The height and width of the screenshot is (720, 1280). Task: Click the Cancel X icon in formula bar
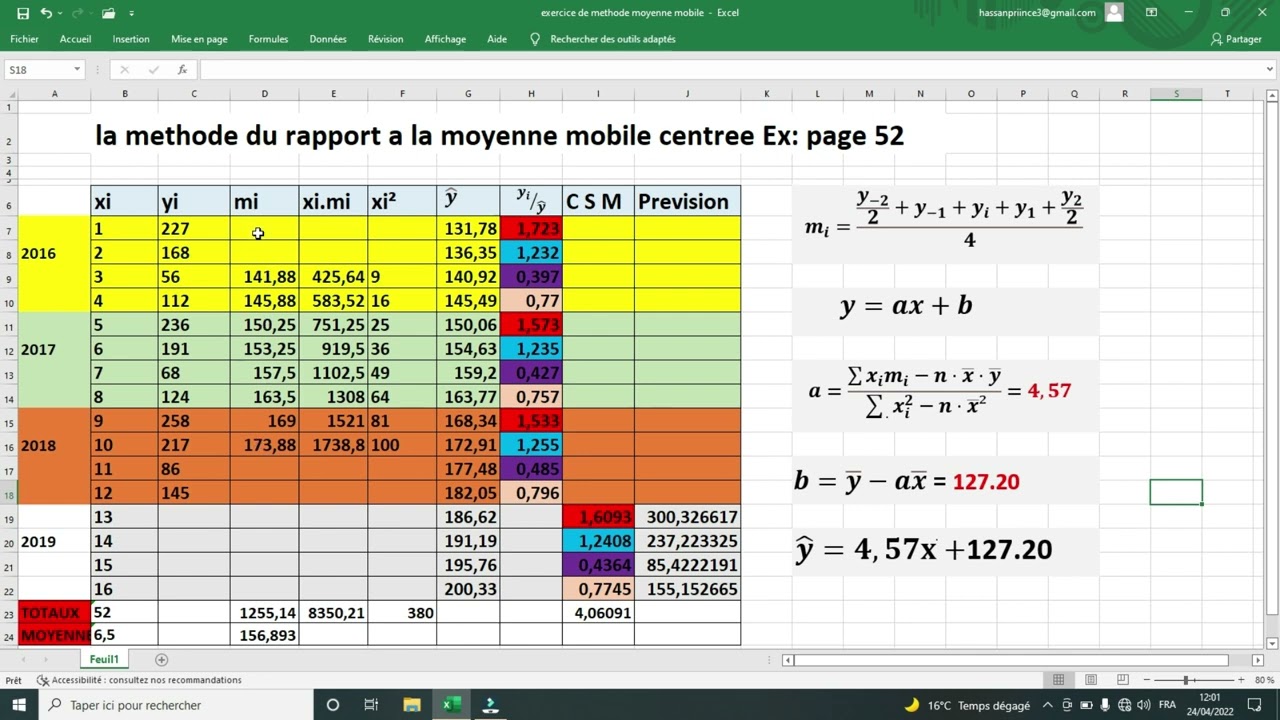tap(124, 70)
